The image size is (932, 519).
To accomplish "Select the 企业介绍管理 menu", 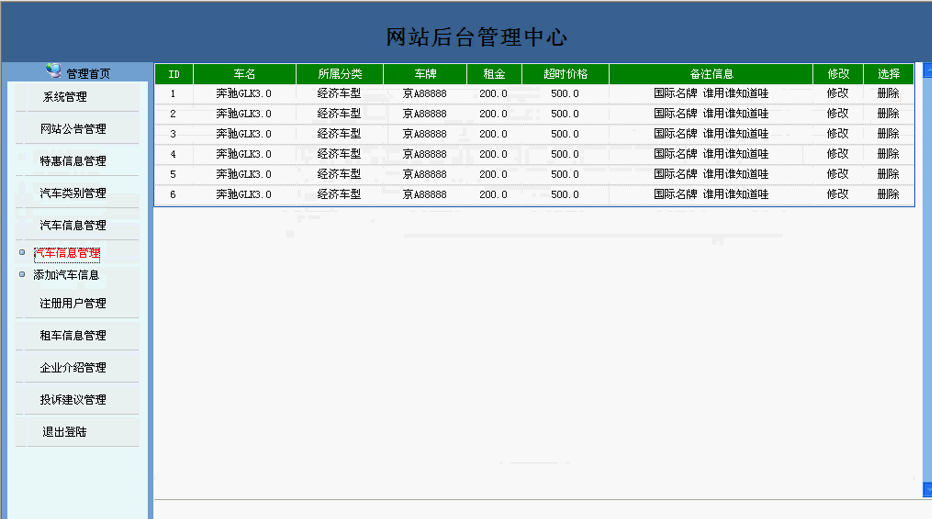I will pyautogui.click(x=73, y=368).
